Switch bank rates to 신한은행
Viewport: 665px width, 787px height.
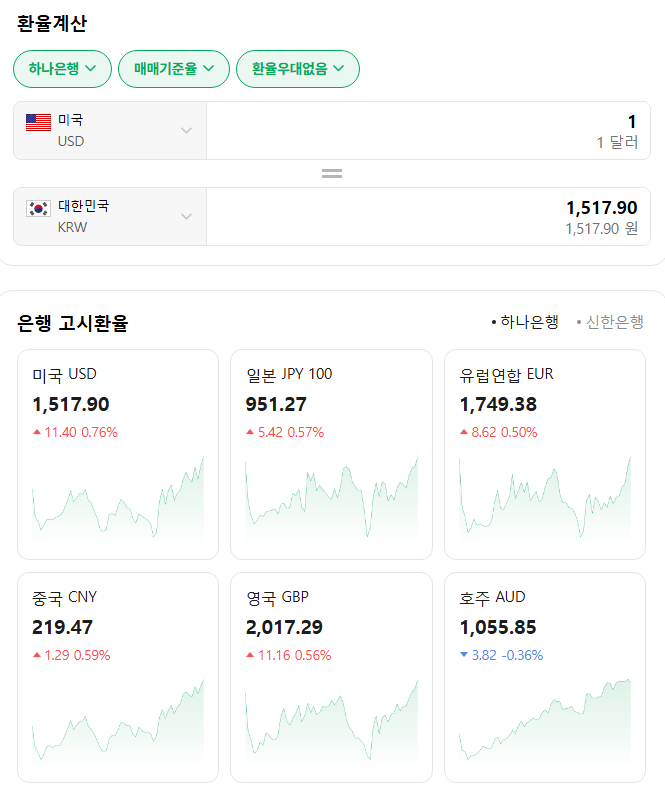pyautogui.click(x=610, y=322)
